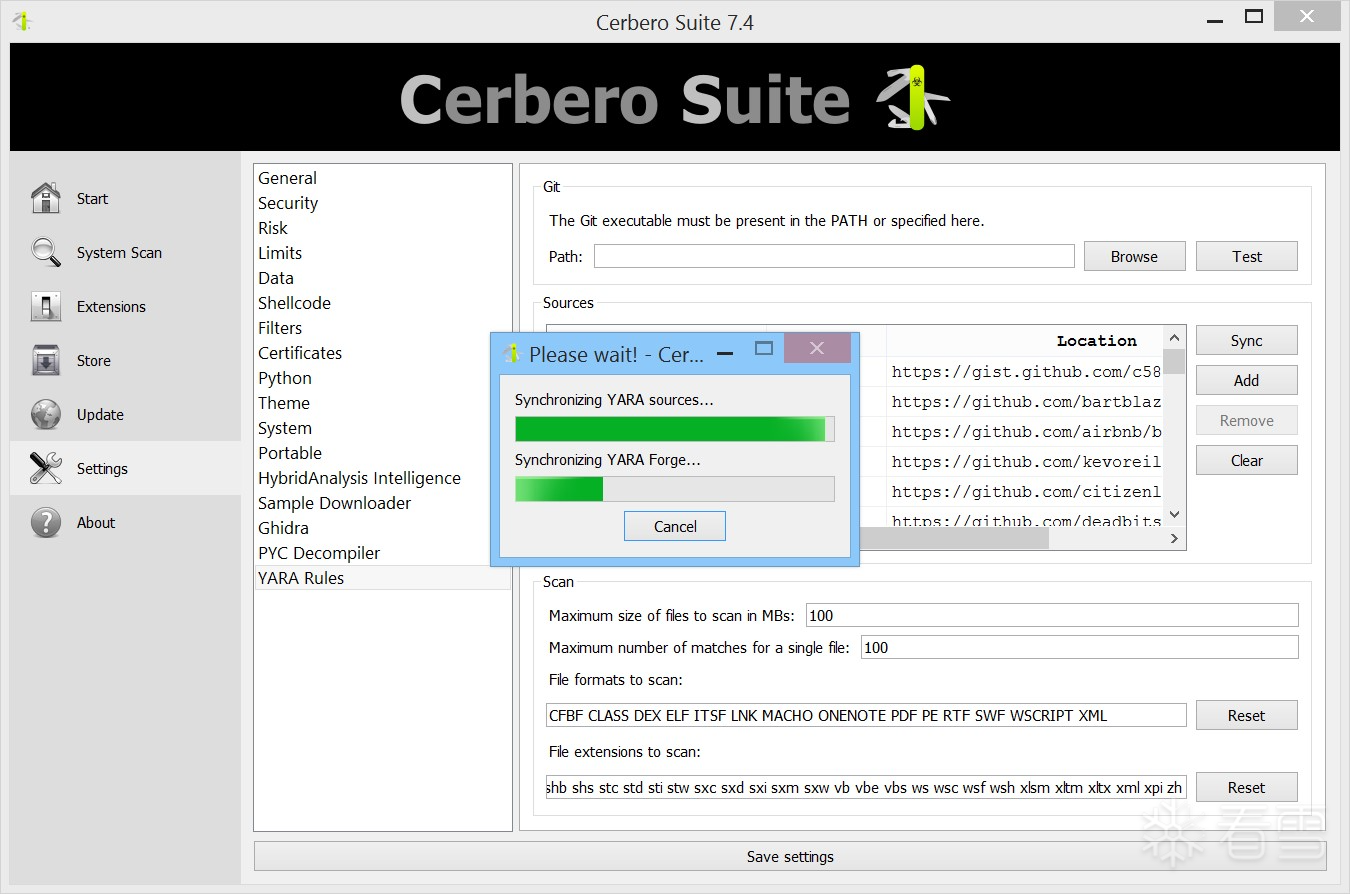
Task: Open the Limits settings page
Action: tap(382, 253)
